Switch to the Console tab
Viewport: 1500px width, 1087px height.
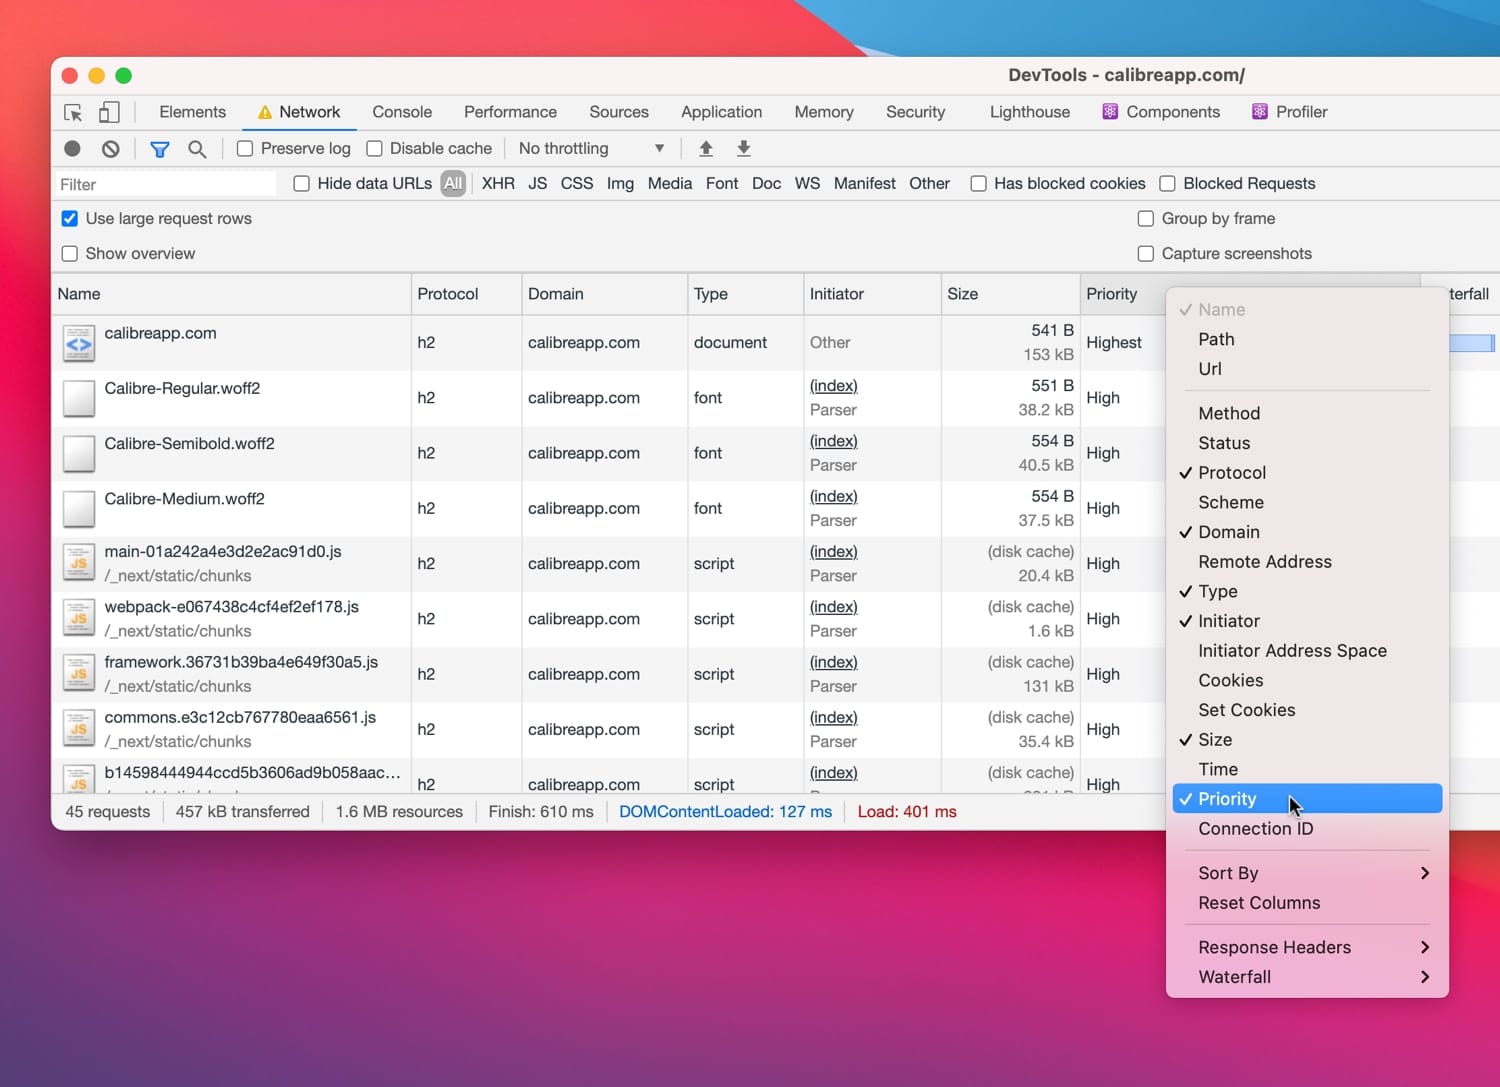[x=402, y=112]
